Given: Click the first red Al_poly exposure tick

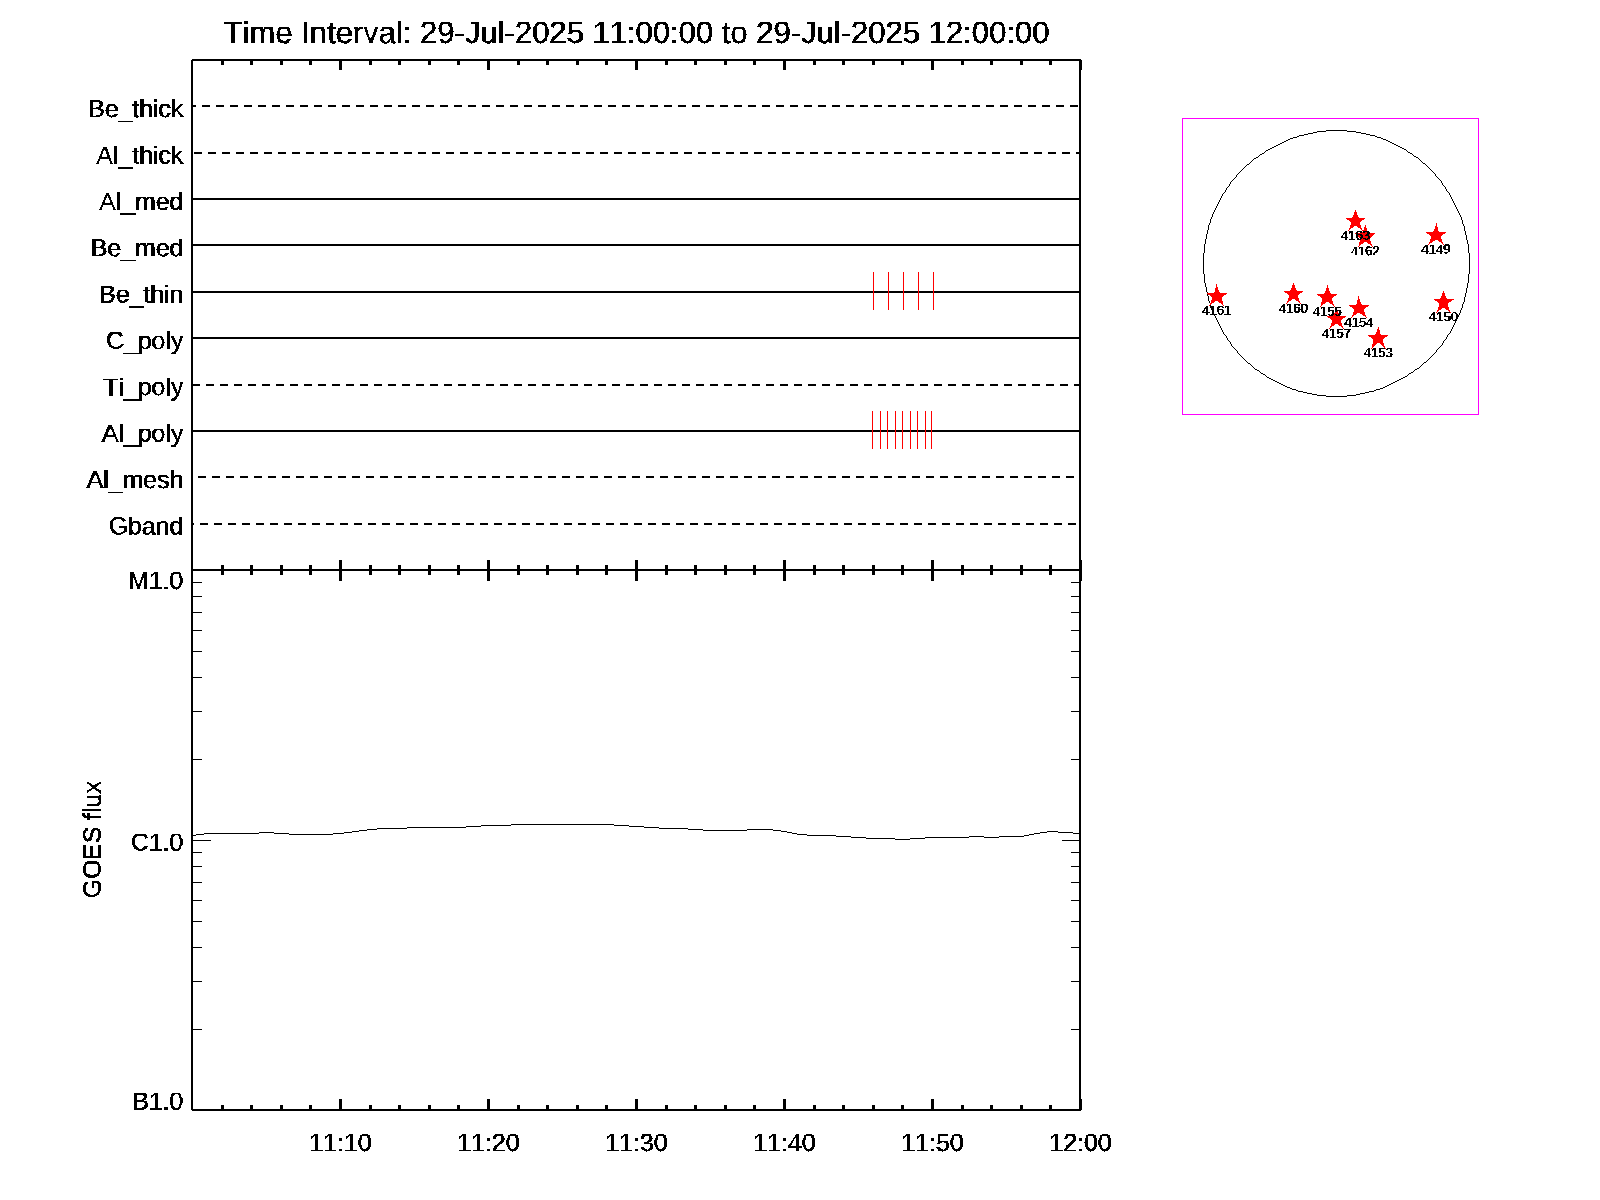Looking at the screenshot, I should 872,430.
